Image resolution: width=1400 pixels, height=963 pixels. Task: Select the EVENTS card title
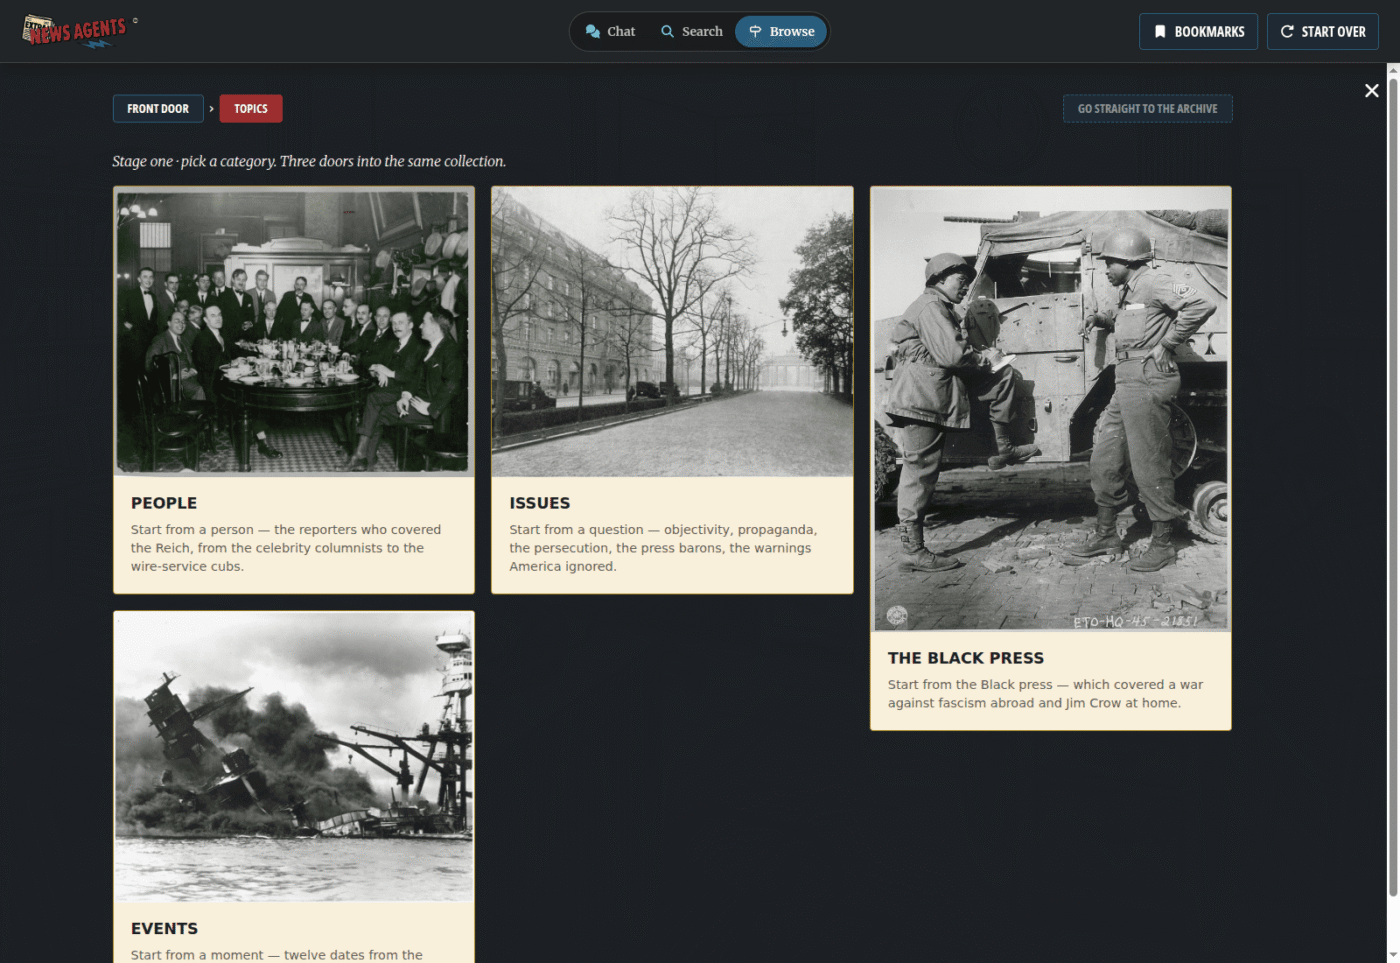tap(164, 929)
